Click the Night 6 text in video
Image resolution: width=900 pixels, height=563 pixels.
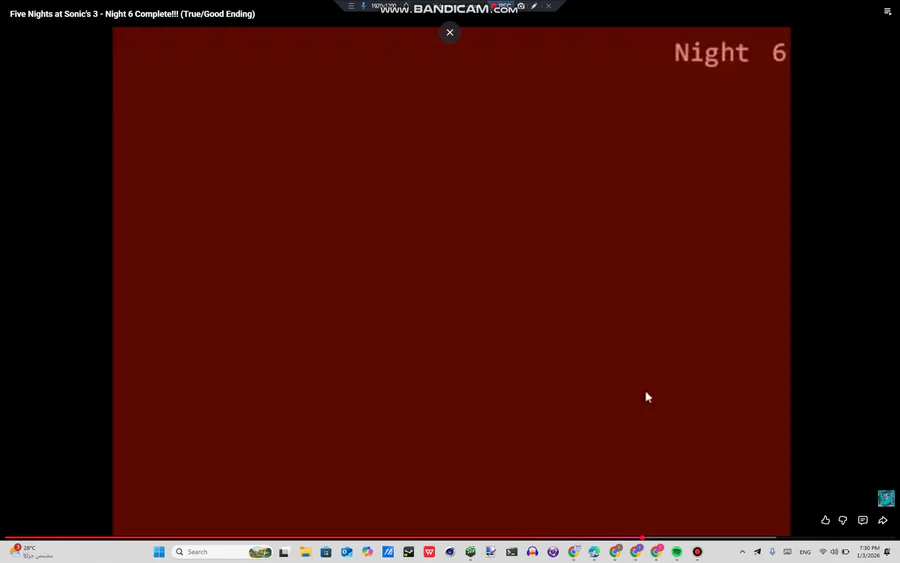coord(730,53)
